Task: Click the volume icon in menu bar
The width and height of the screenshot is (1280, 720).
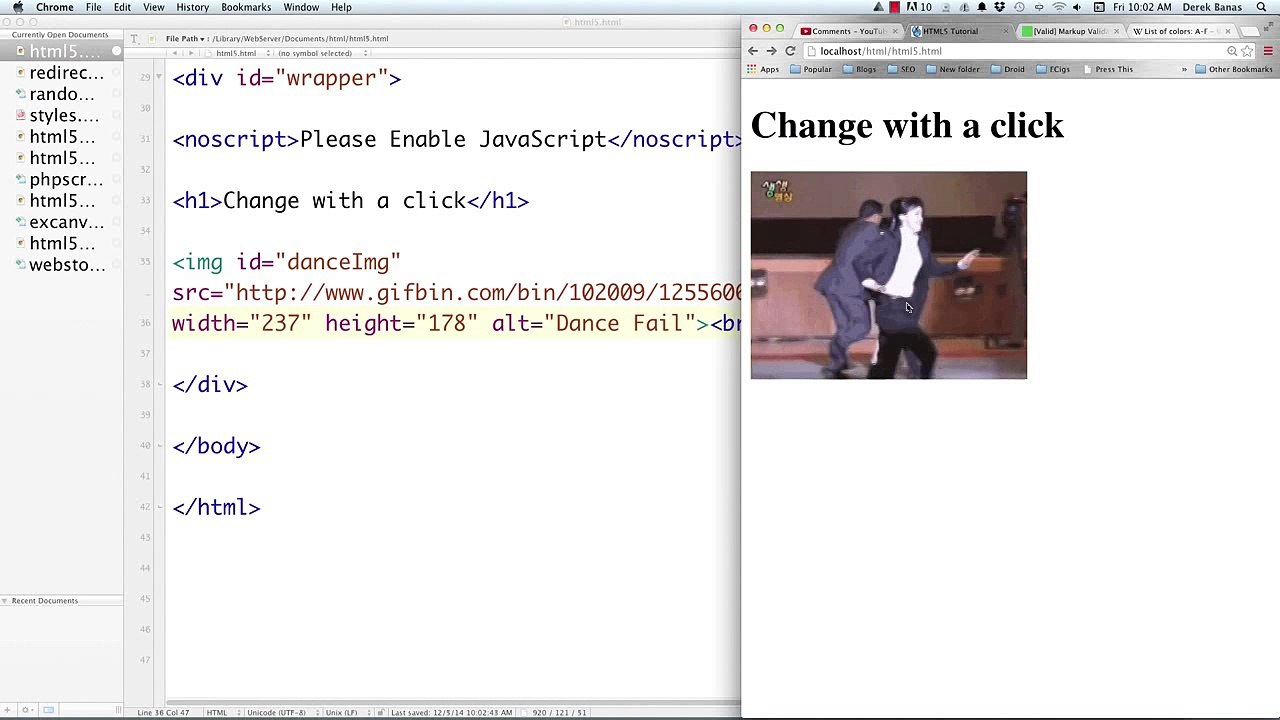Action: [1077, 7]
